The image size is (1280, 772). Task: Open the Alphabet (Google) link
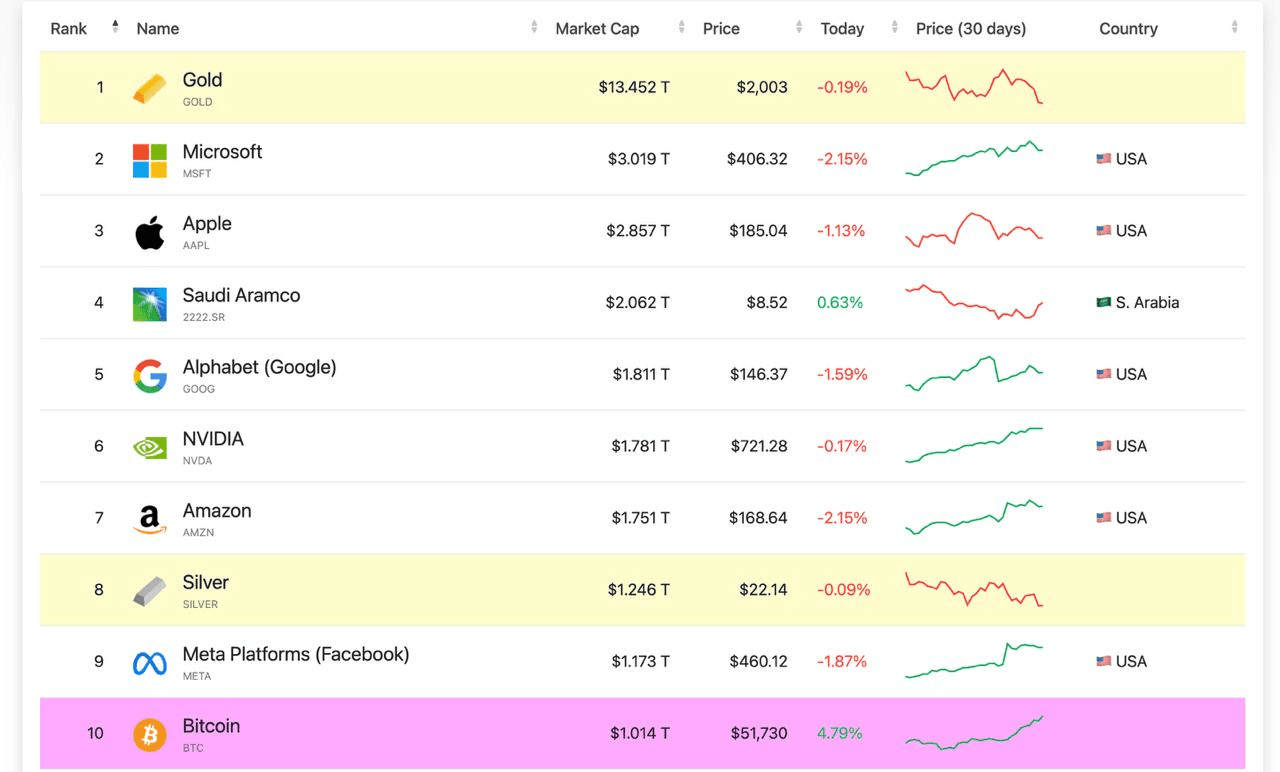point(259,368)
